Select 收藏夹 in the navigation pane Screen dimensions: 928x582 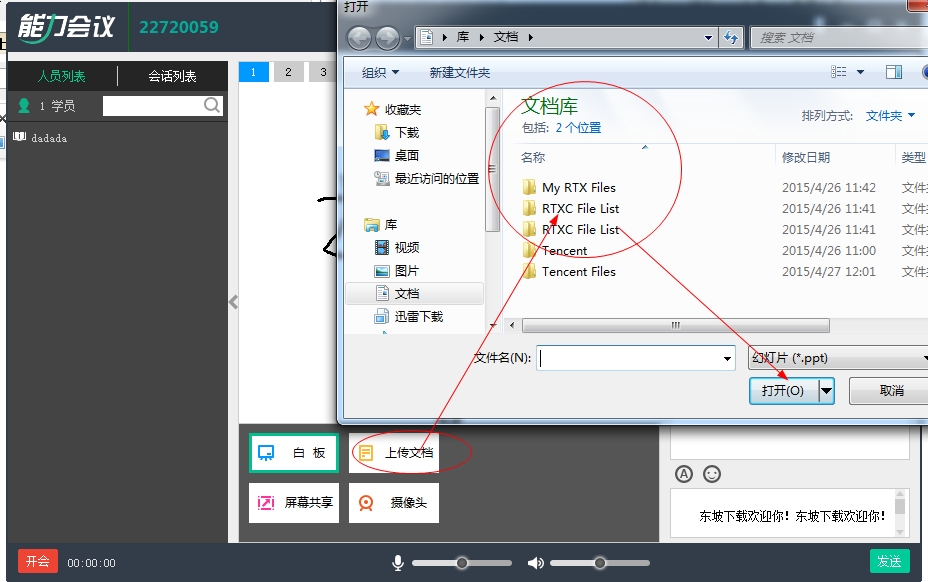392,109
